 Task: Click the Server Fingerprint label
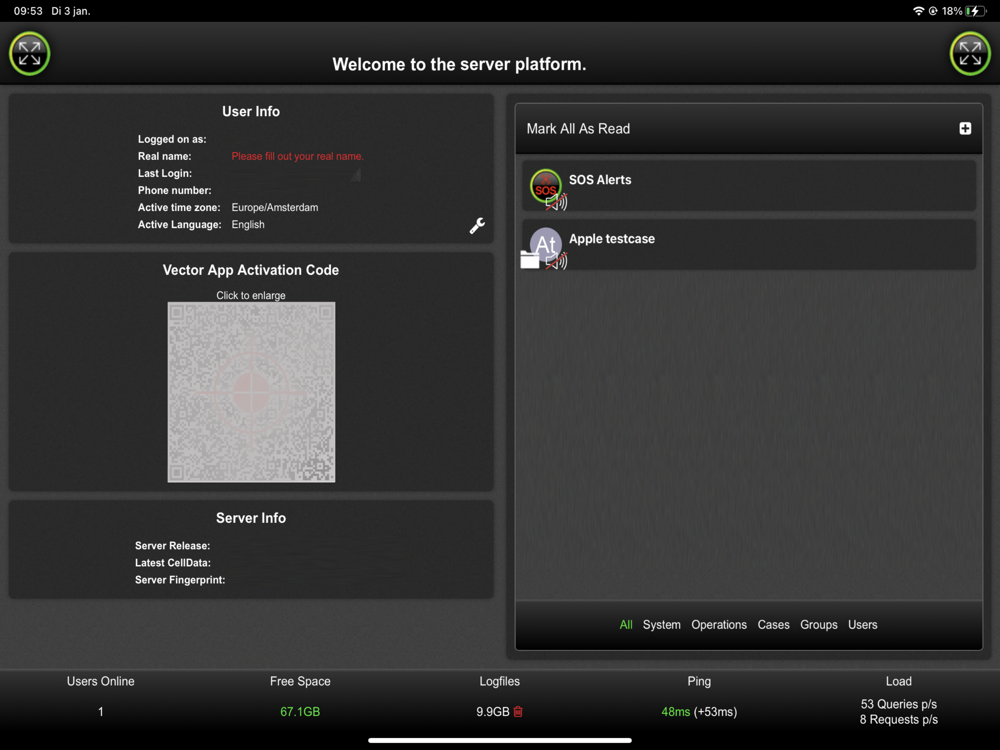click(180, 580)
